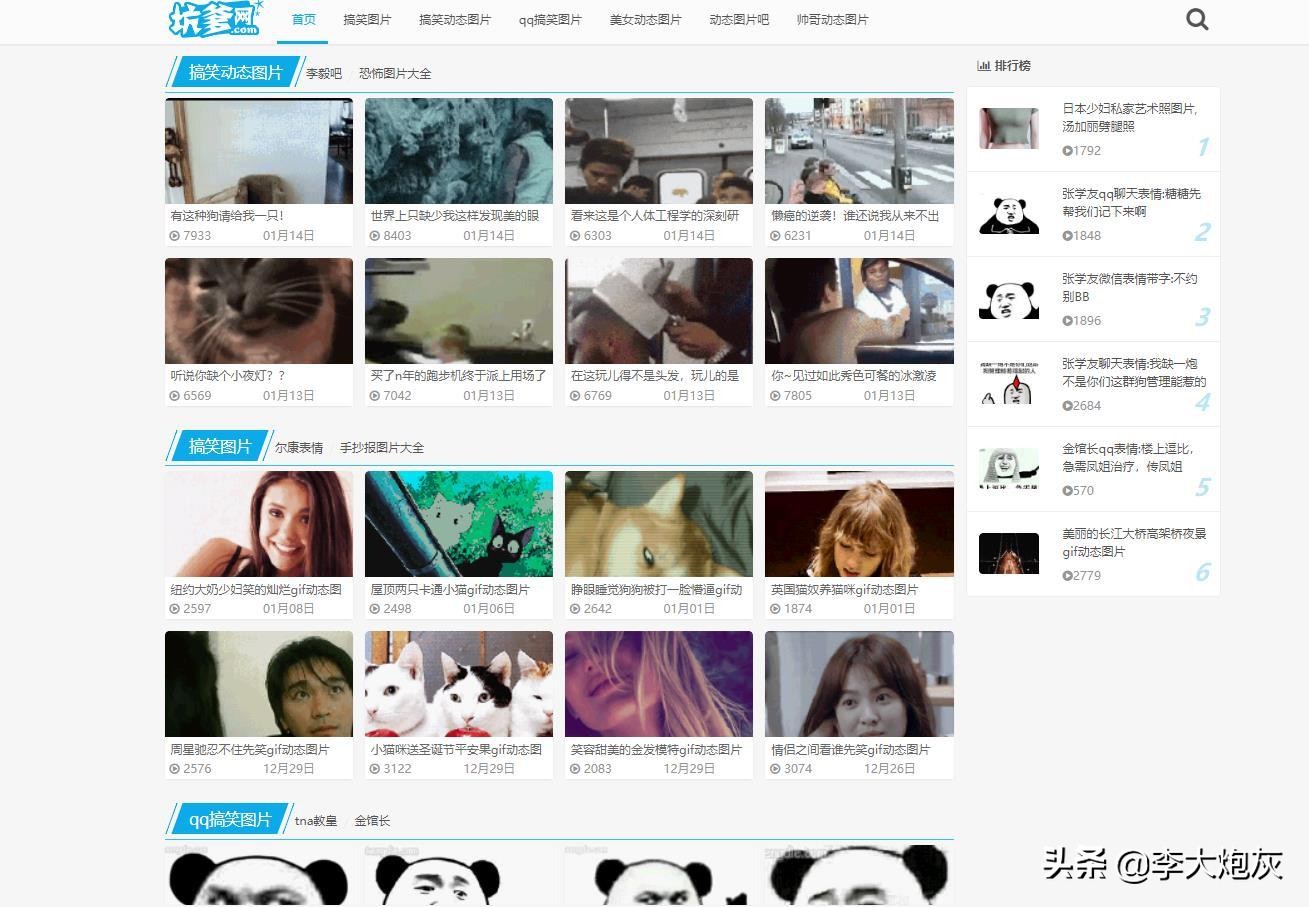Click the view icon under 英国猫奴养猫咪gif动态图片
This screenshot has width=1309, height=907.
point(775,608)
